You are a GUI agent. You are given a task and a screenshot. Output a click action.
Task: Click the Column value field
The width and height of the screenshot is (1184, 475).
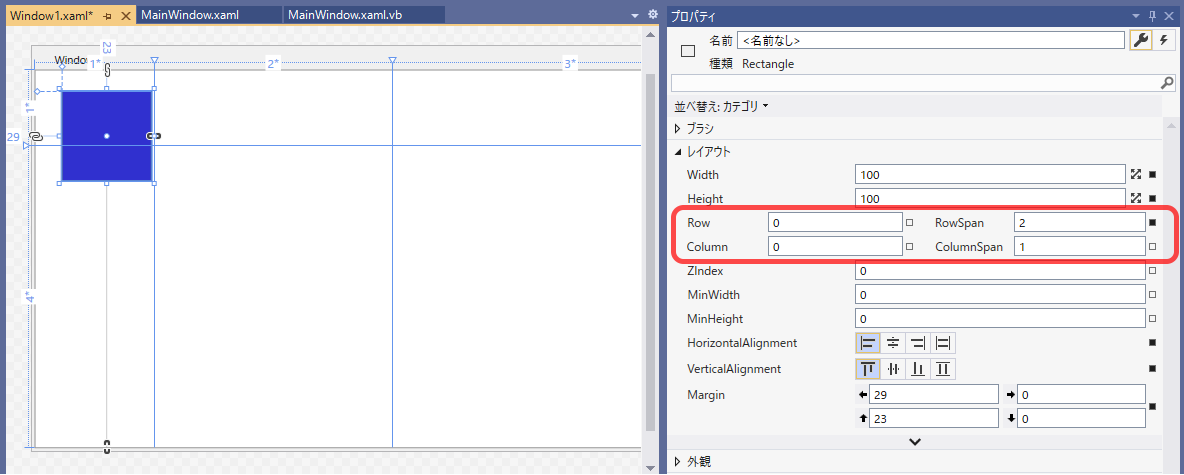(x=835, y=246)
